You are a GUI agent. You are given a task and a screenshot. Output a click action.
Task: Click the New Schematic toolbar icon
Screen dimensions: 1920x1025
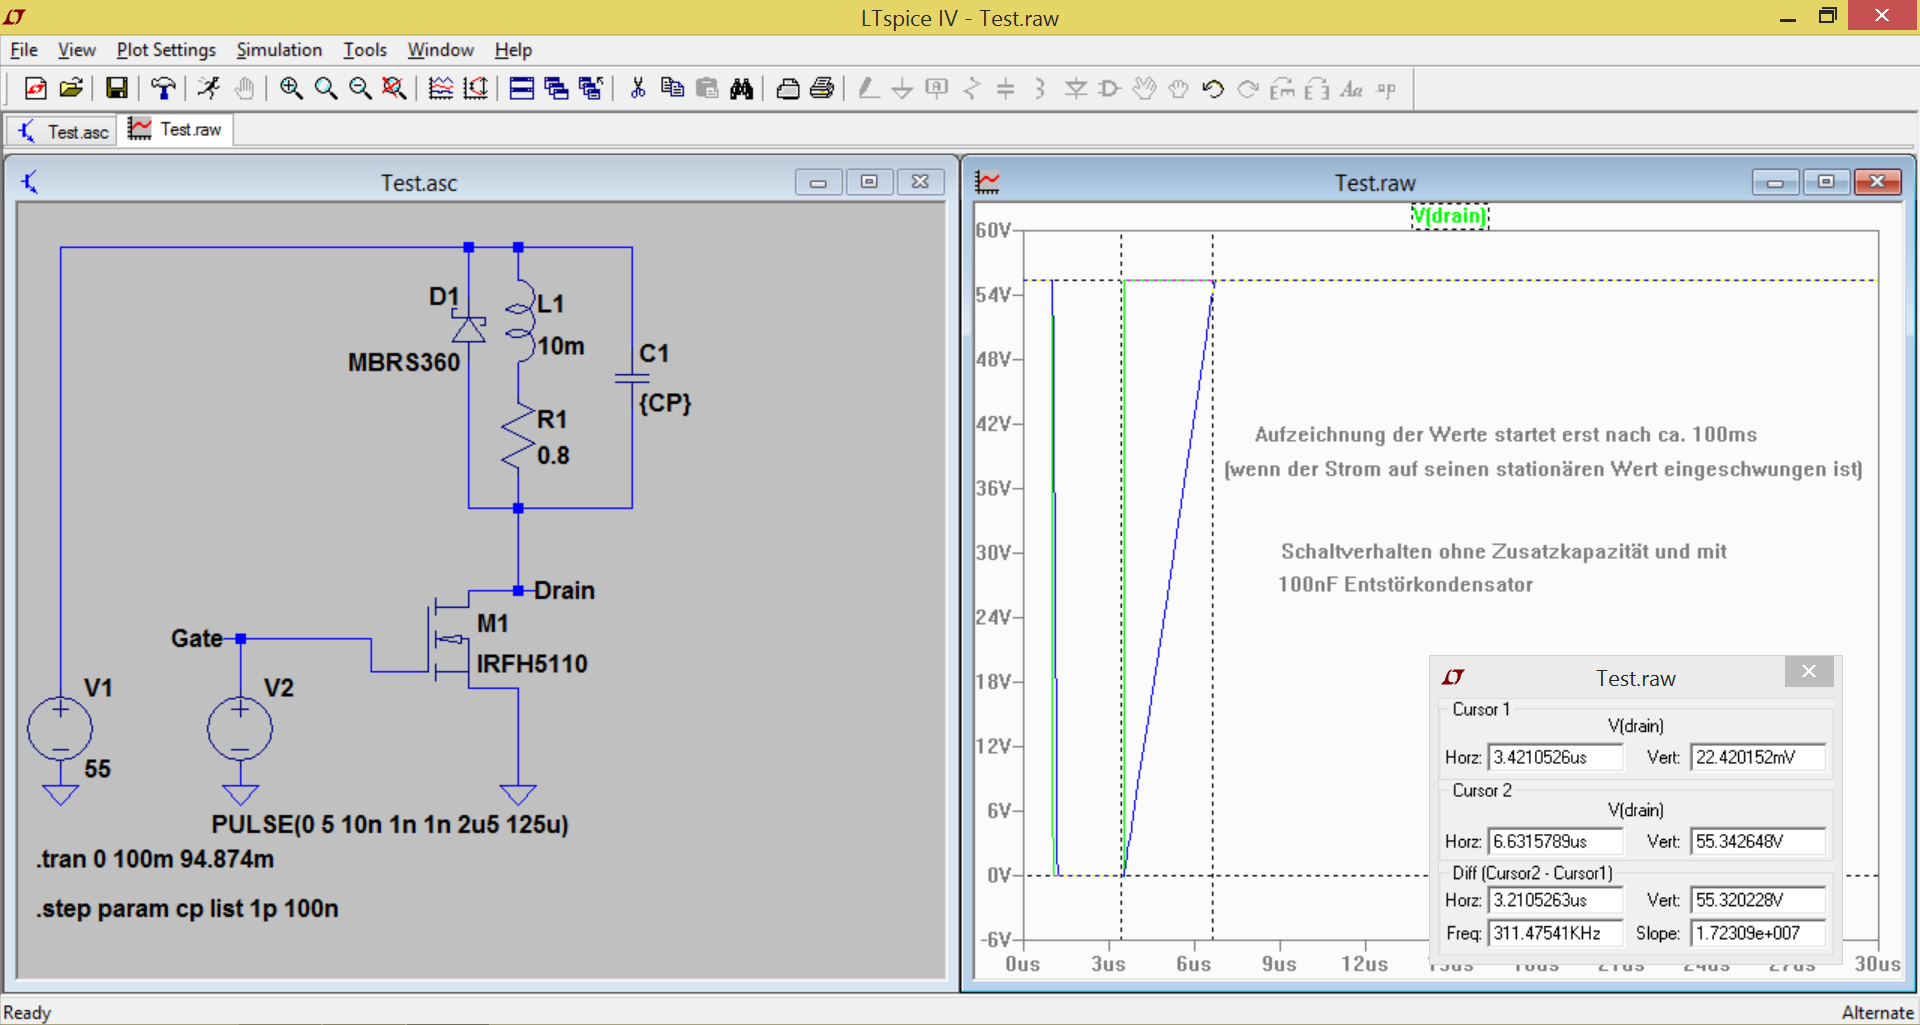(x=36, y=89)
